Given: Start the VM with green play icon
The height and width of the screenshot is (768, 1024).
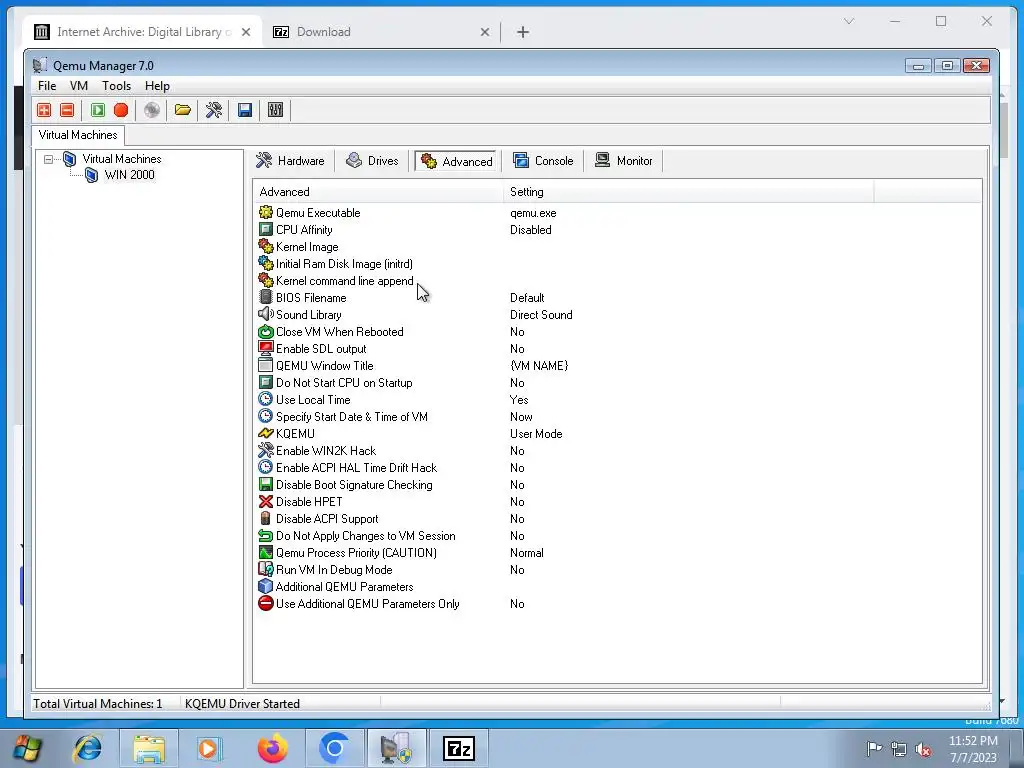Looking at the screenshot, I should coord(98,110).
